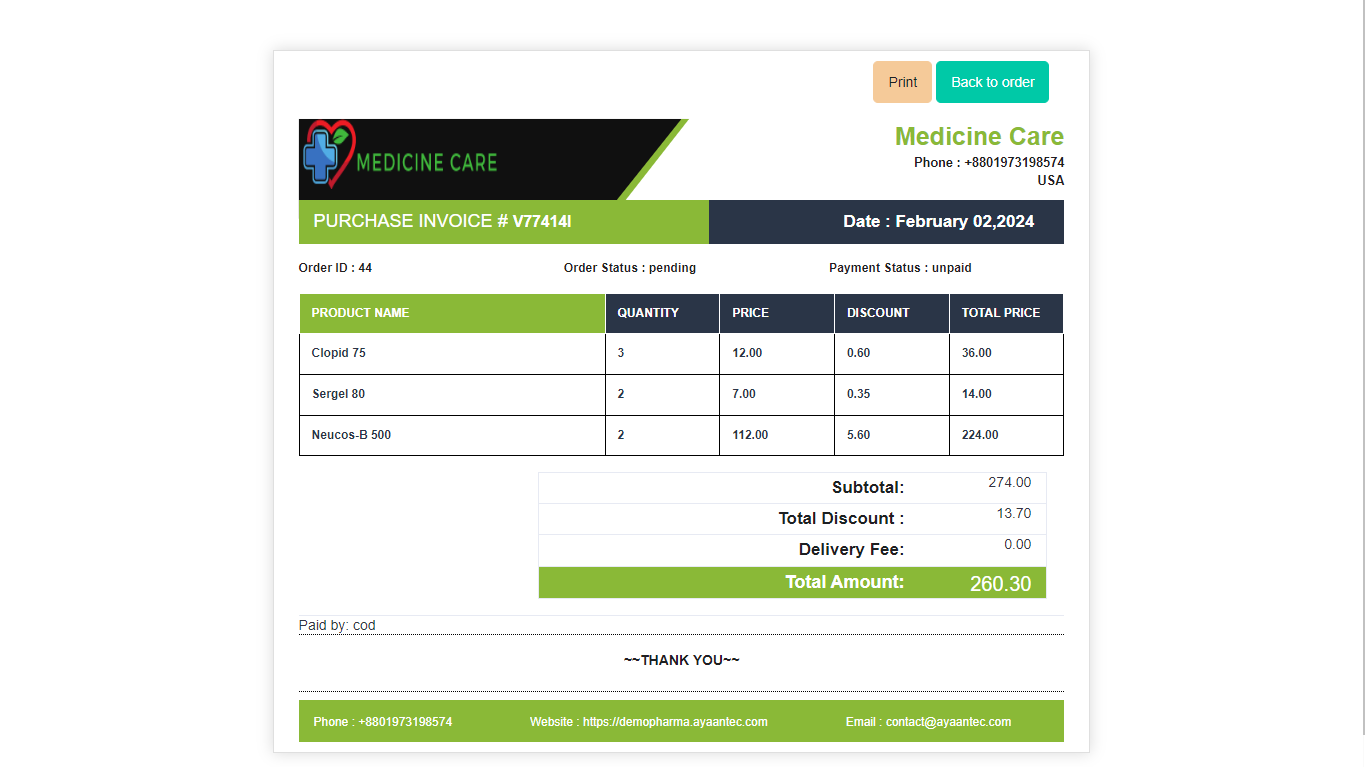
Task: Click the Back to order button
Action: 991,81
